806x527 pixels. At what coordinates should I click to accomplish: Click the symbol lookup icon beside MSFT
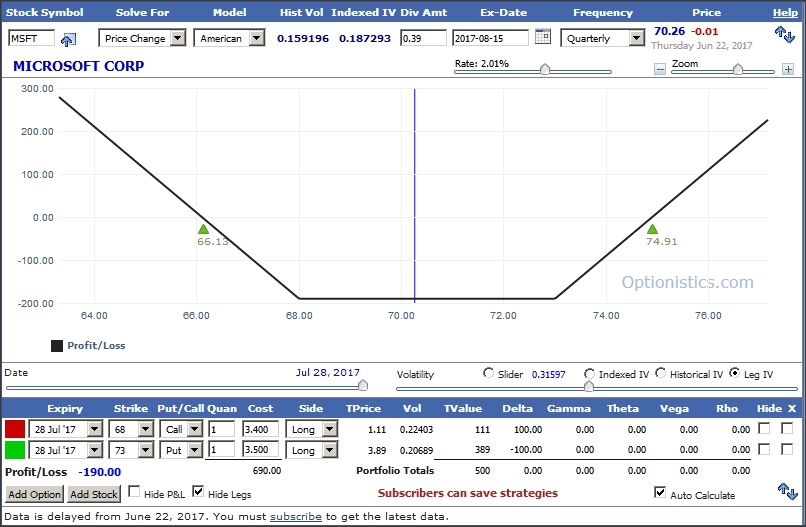[68, 39]
